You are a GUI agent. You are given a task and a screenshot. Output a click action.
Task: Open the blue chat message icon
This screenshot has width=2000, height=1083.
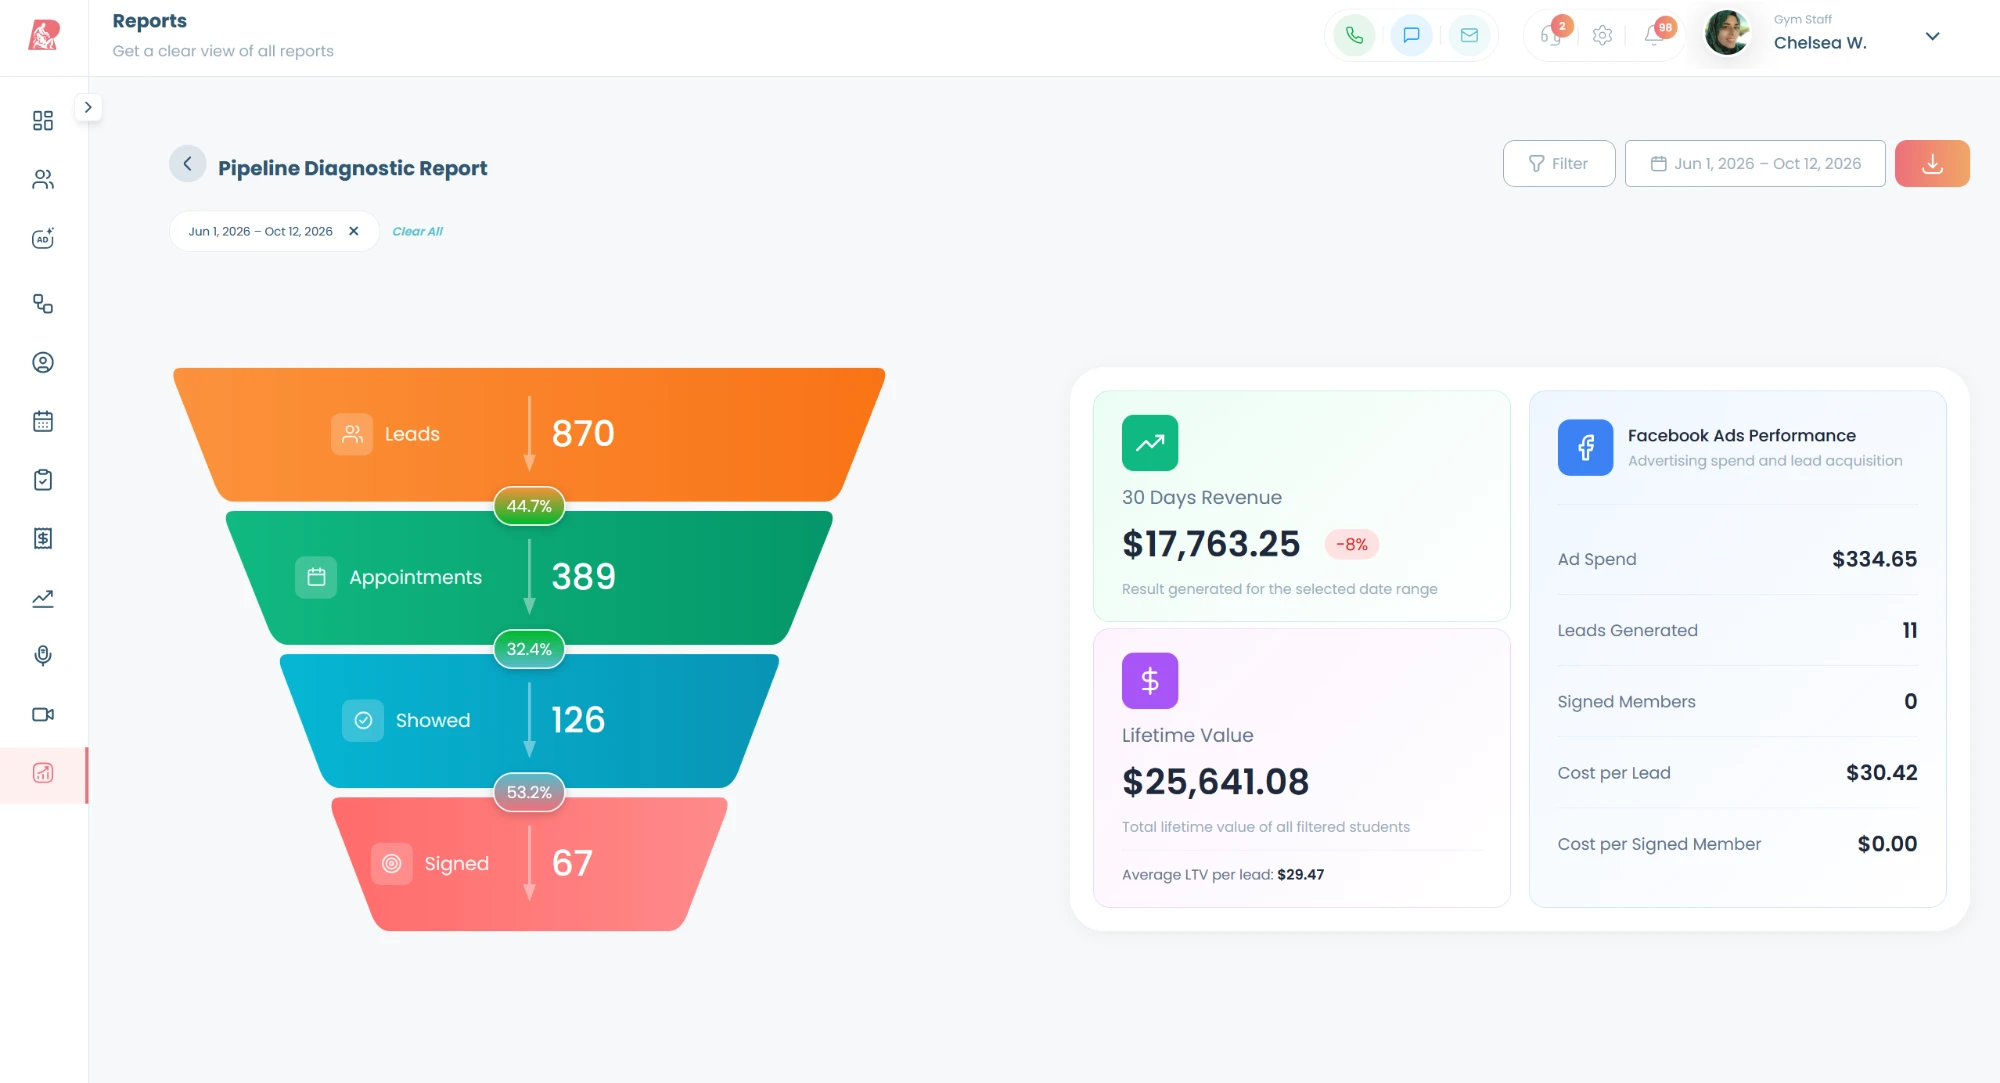click(x=1411, y=36)
